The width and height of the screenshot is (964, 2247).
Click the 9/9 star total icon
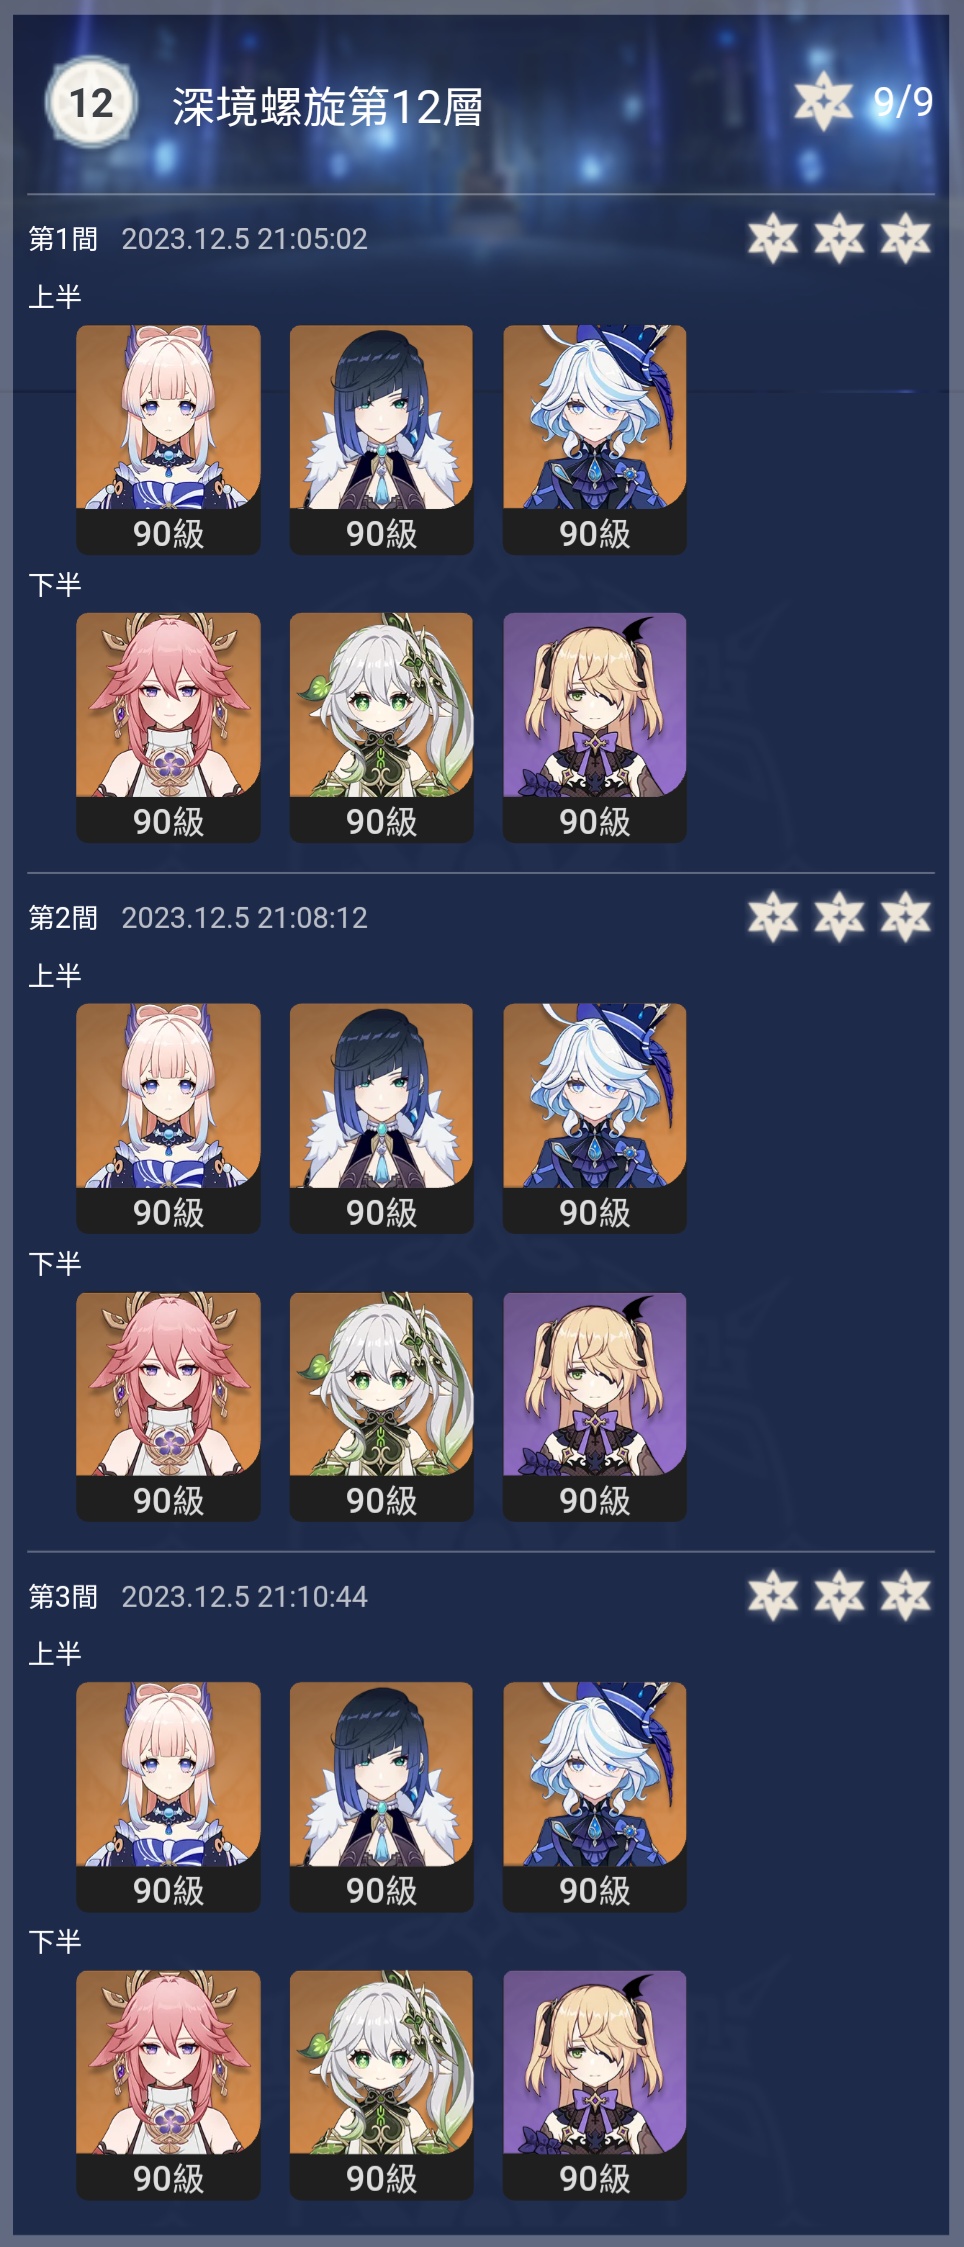coord(823,101)
